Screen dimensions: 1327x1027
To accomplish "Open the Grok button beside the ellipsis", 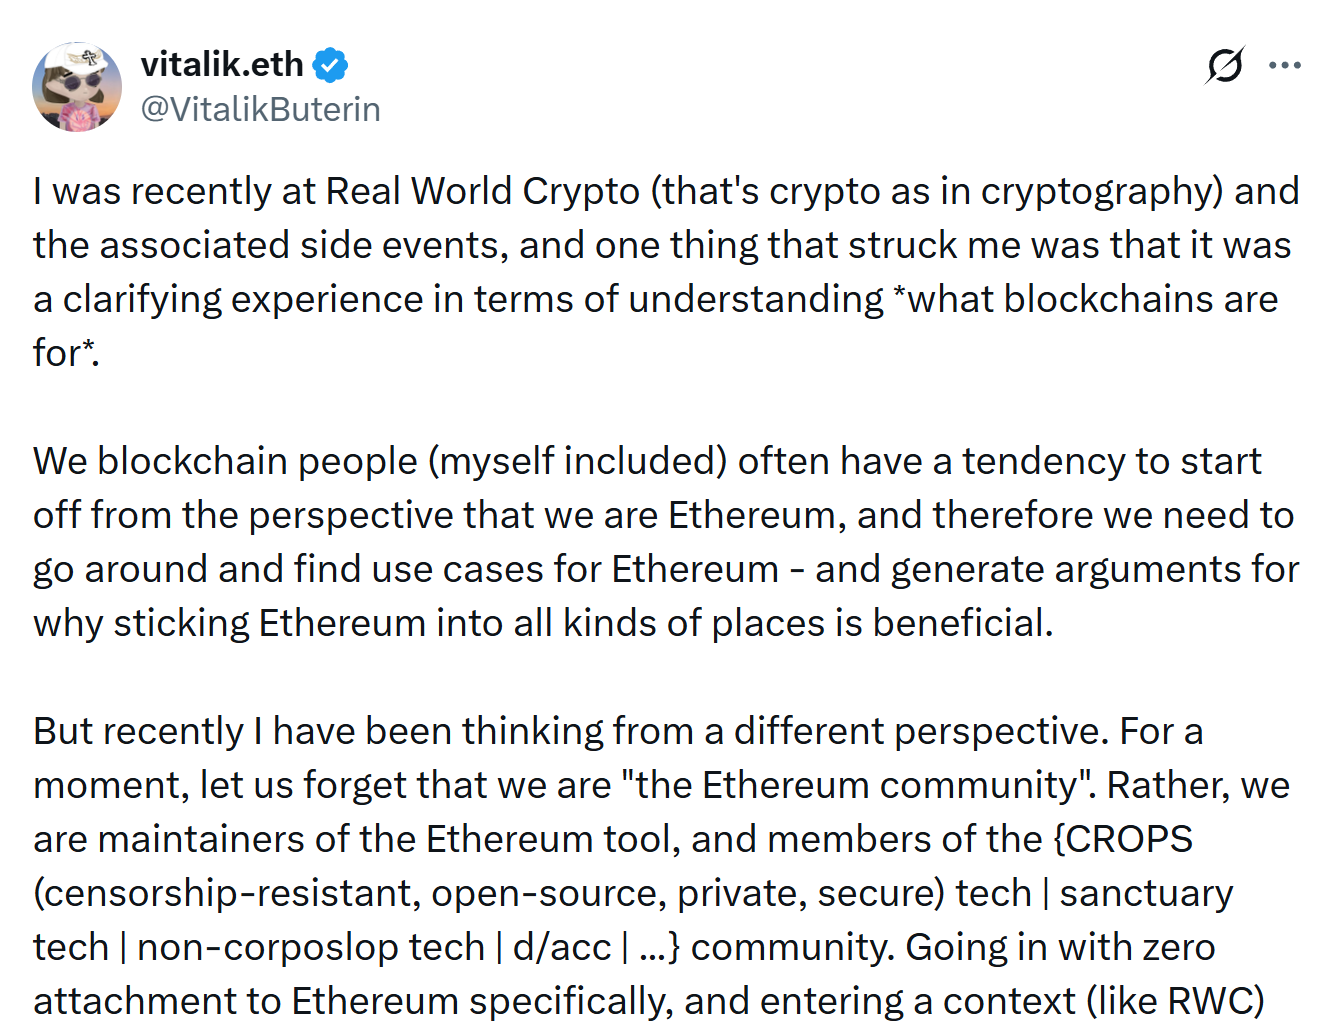I will (1222, 64).
